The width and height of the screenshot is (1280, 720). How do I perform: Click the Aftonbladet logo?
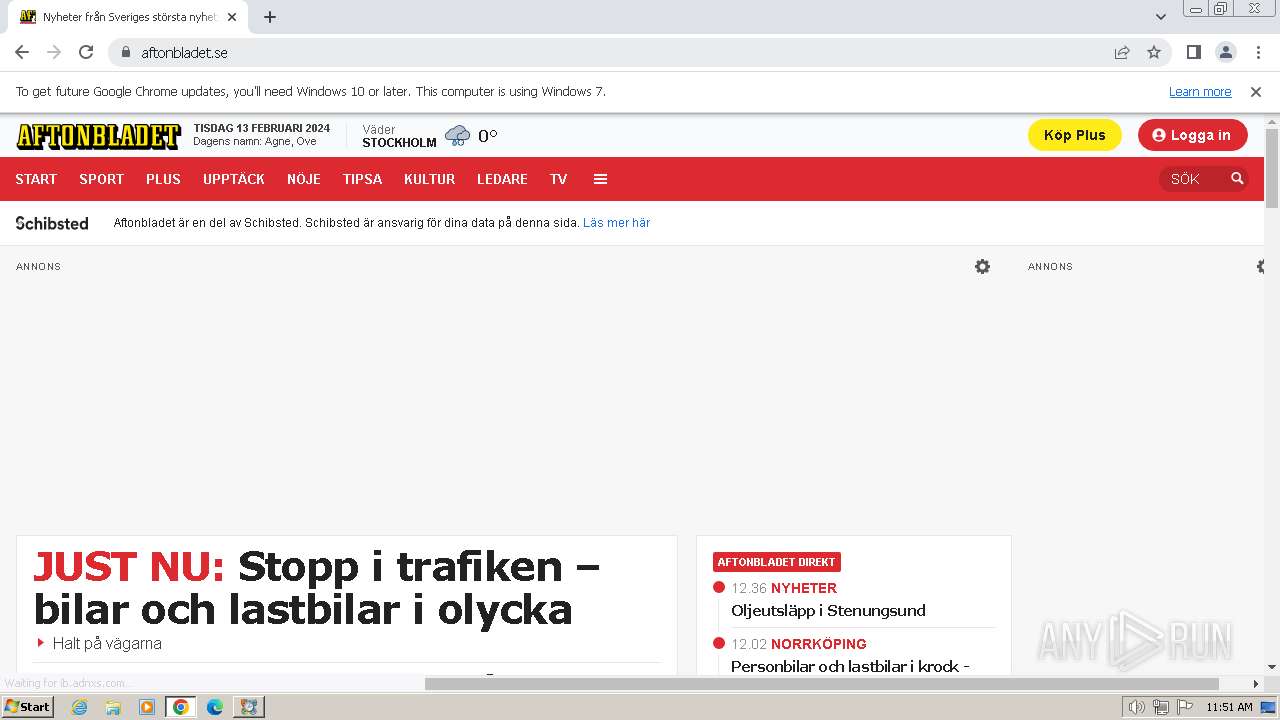pos(98,136)
